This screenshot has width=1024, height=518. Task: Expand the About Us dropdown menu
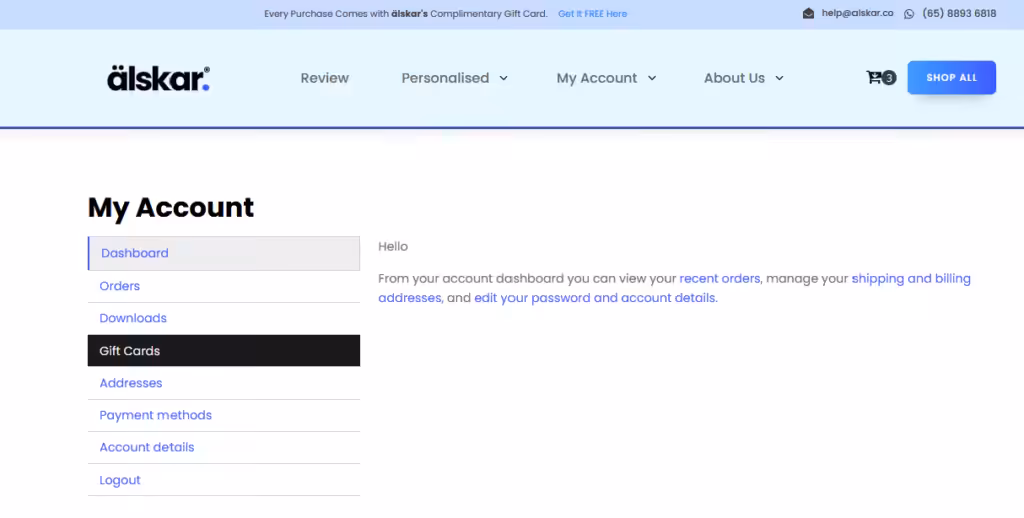point(743,78)
